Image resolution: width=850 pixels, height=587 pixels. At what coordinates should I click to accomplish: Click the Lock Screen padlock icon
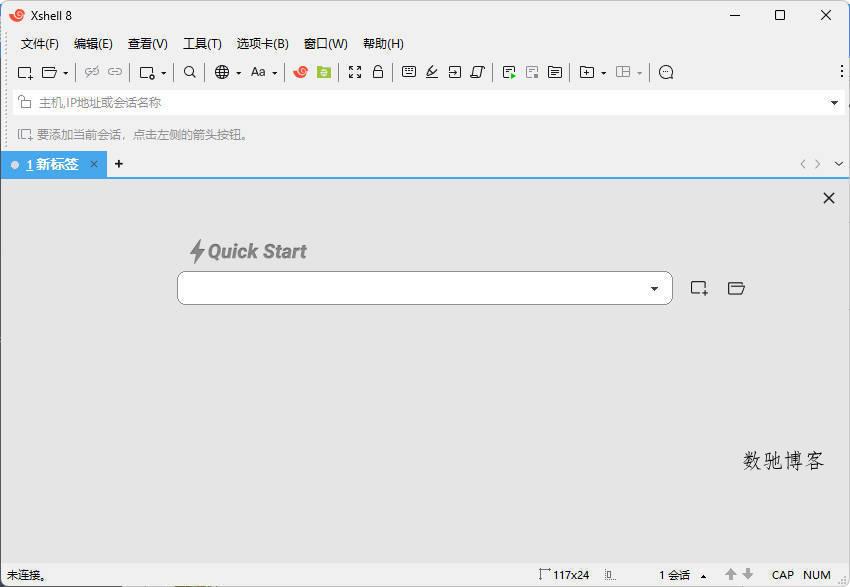(x=378, y=72)
